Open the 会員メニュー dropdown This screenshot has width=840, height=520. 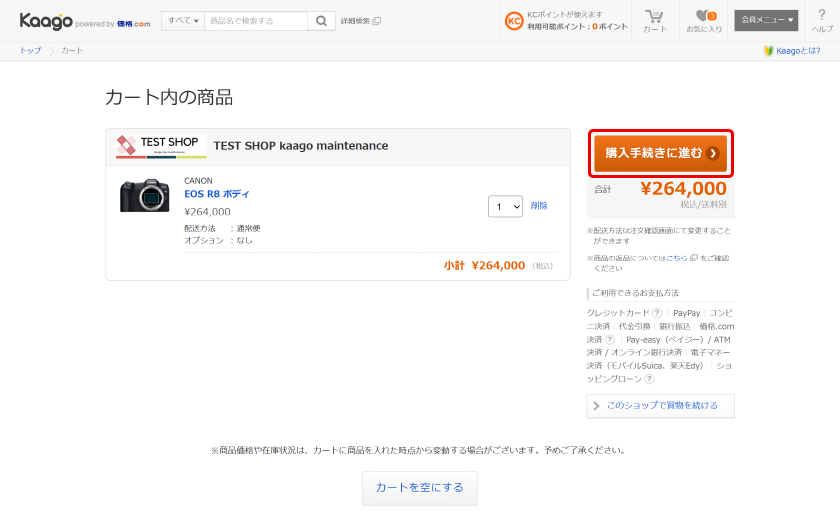click(766, 20)
